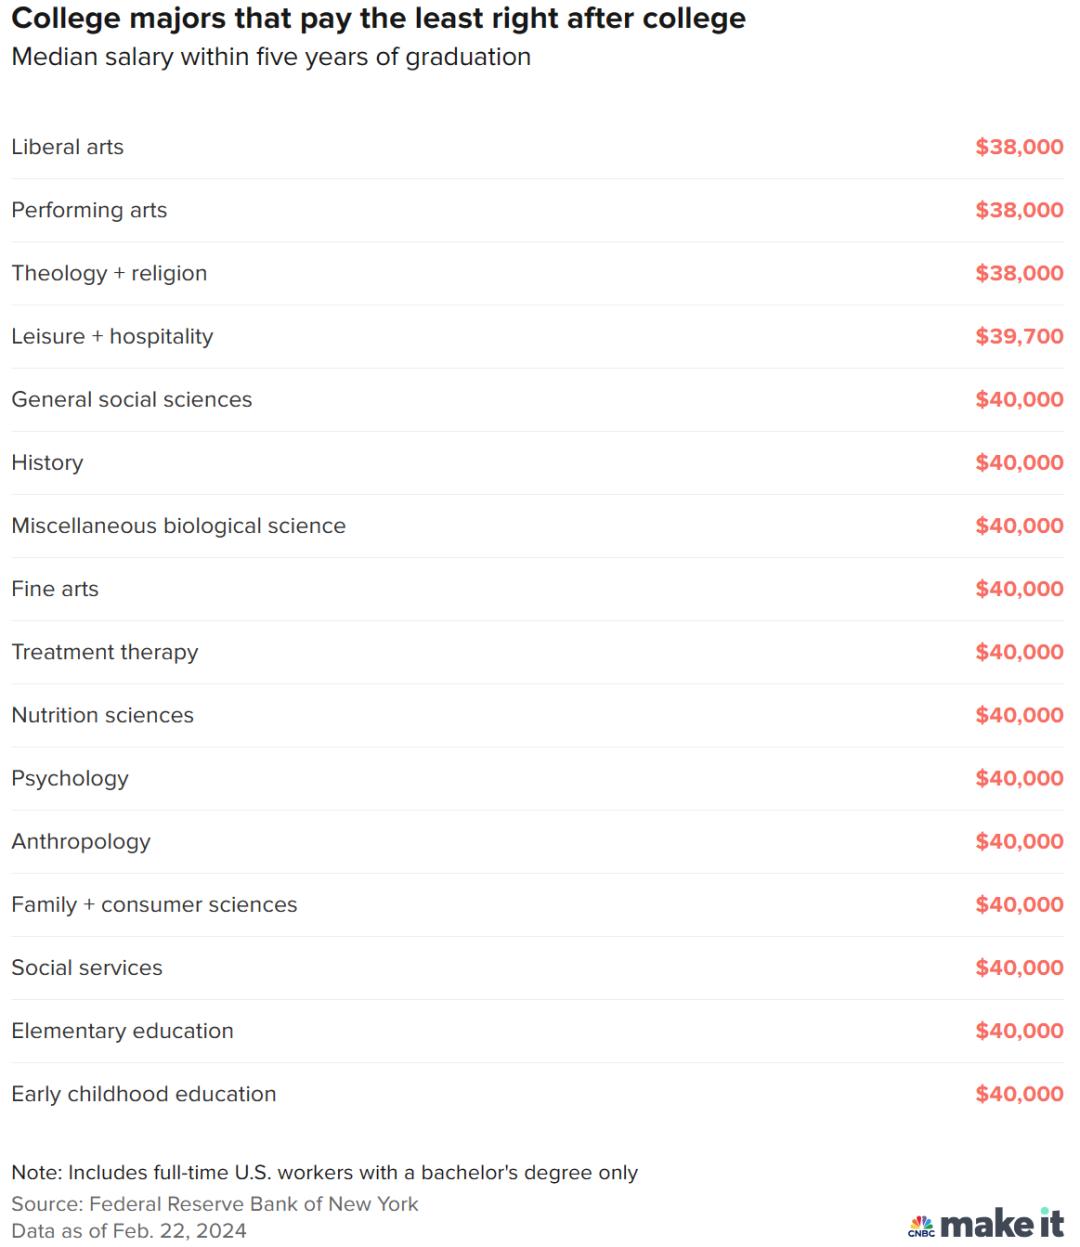Screen dimensions: 1080x1247
Task: Select the Leisure + hospitality $39,700 value
Action: [x=1019, y=336]
